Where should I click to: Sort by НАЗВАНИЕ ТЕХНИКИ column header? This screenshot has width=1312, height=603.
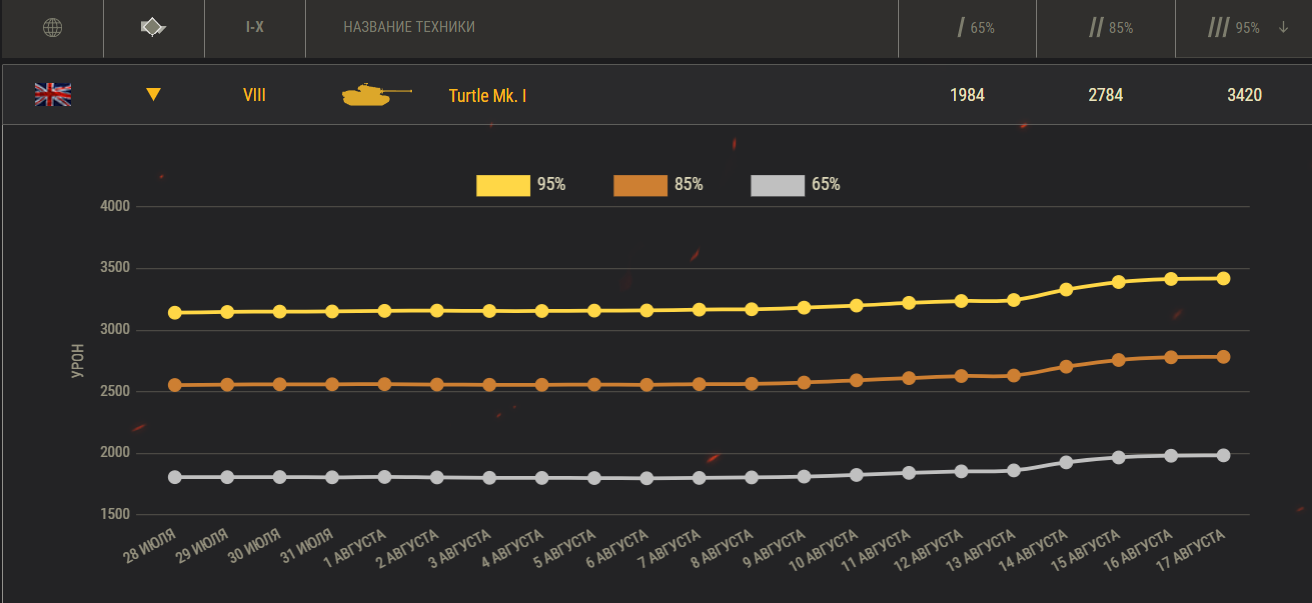409,28
